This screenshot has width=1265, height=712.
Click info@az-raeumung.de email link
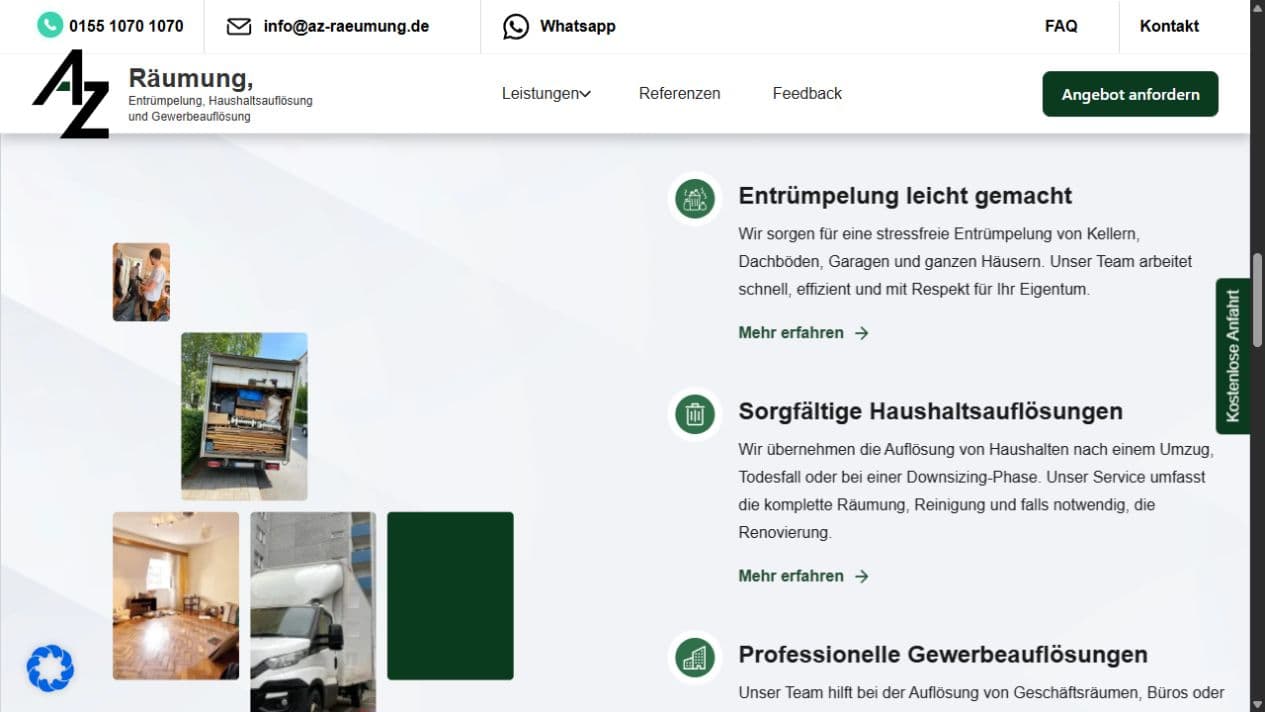click(x=346, y=26)
